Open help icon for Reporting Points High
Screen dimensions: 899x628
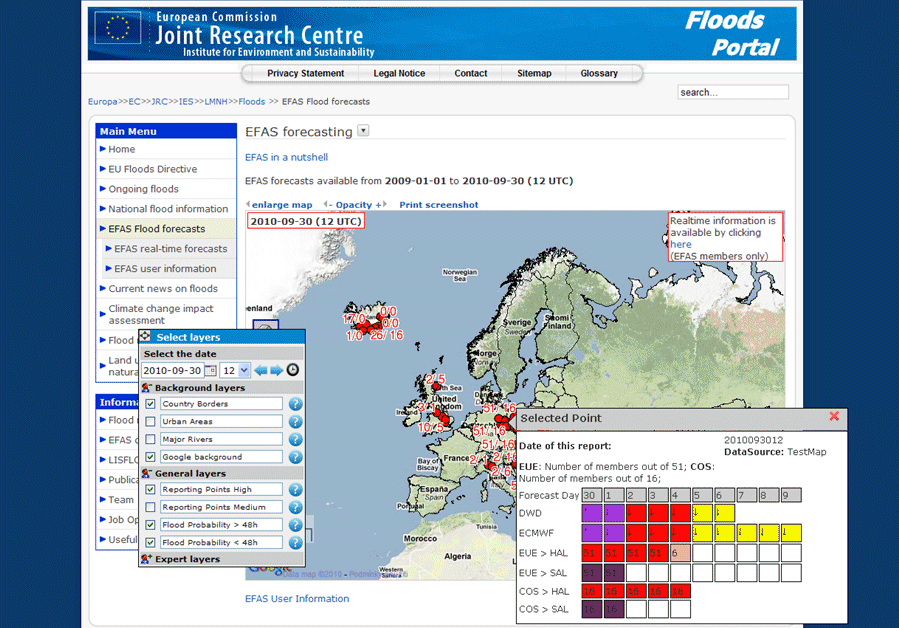tap(296, 490)
